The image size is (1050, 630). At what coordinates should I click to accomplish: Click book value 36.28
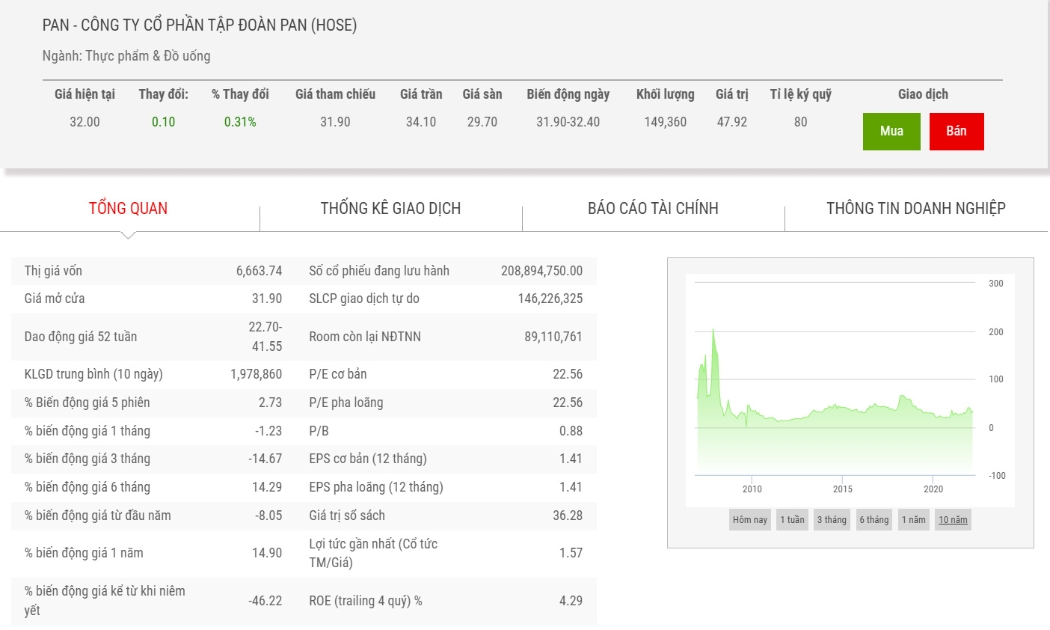pos(568,516)
